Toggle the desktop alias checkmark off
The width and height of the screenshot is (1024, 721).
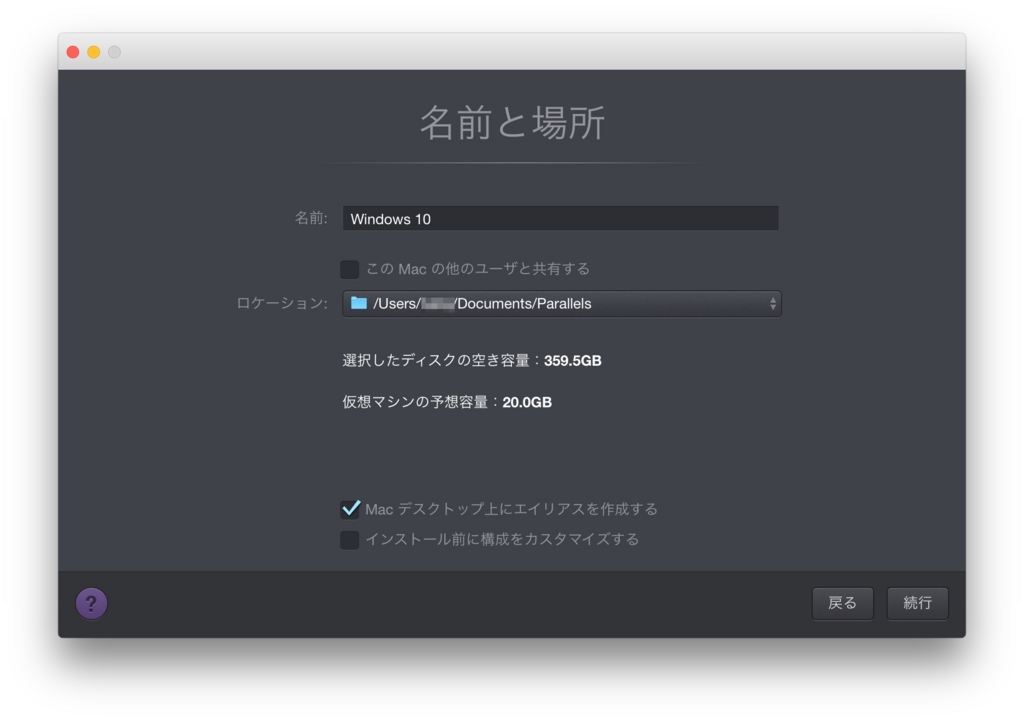point(350,509)
